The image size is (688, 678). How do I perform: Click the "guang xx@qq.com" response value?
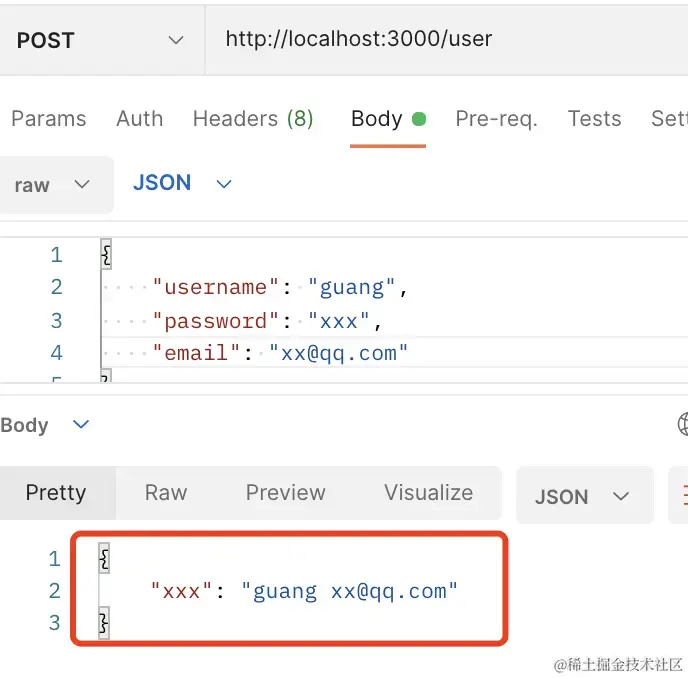coord(349,591)
